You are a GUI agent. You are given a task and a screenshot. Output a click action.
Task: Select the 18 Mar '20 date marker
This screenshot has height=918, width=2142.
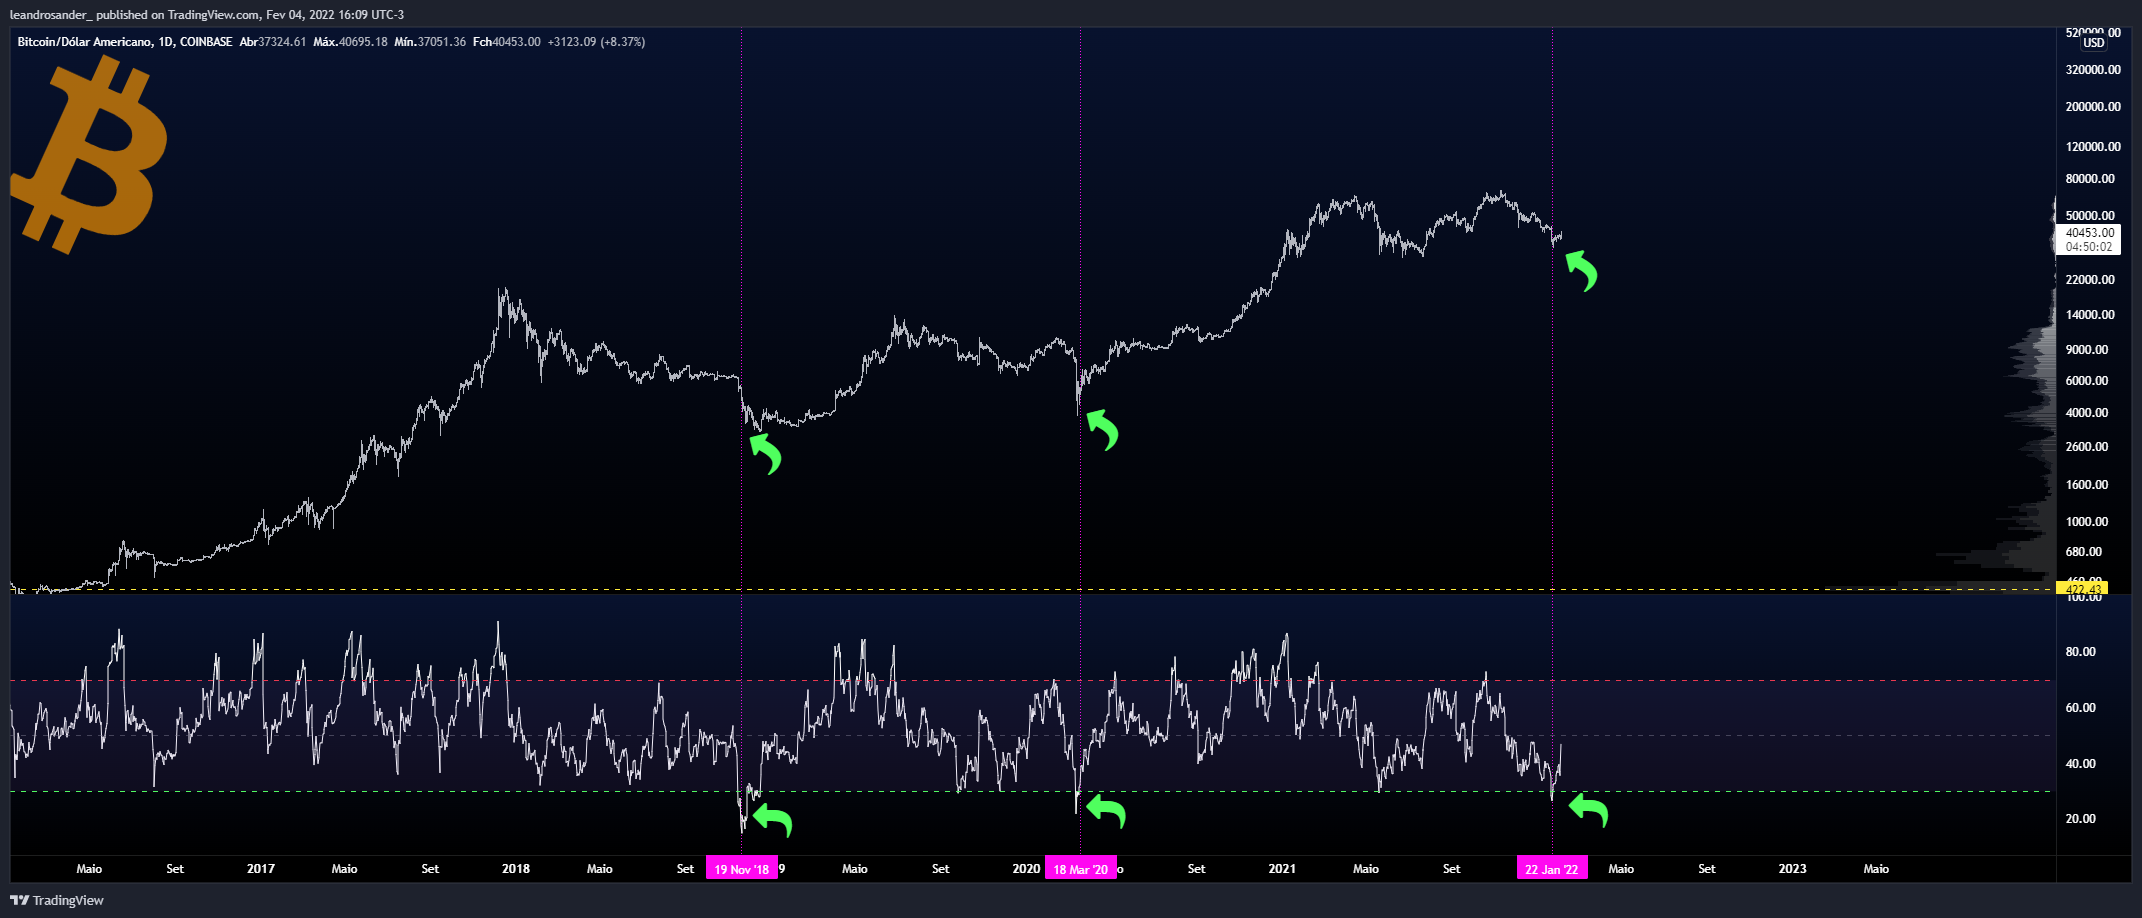click(x=1081, y=869)
